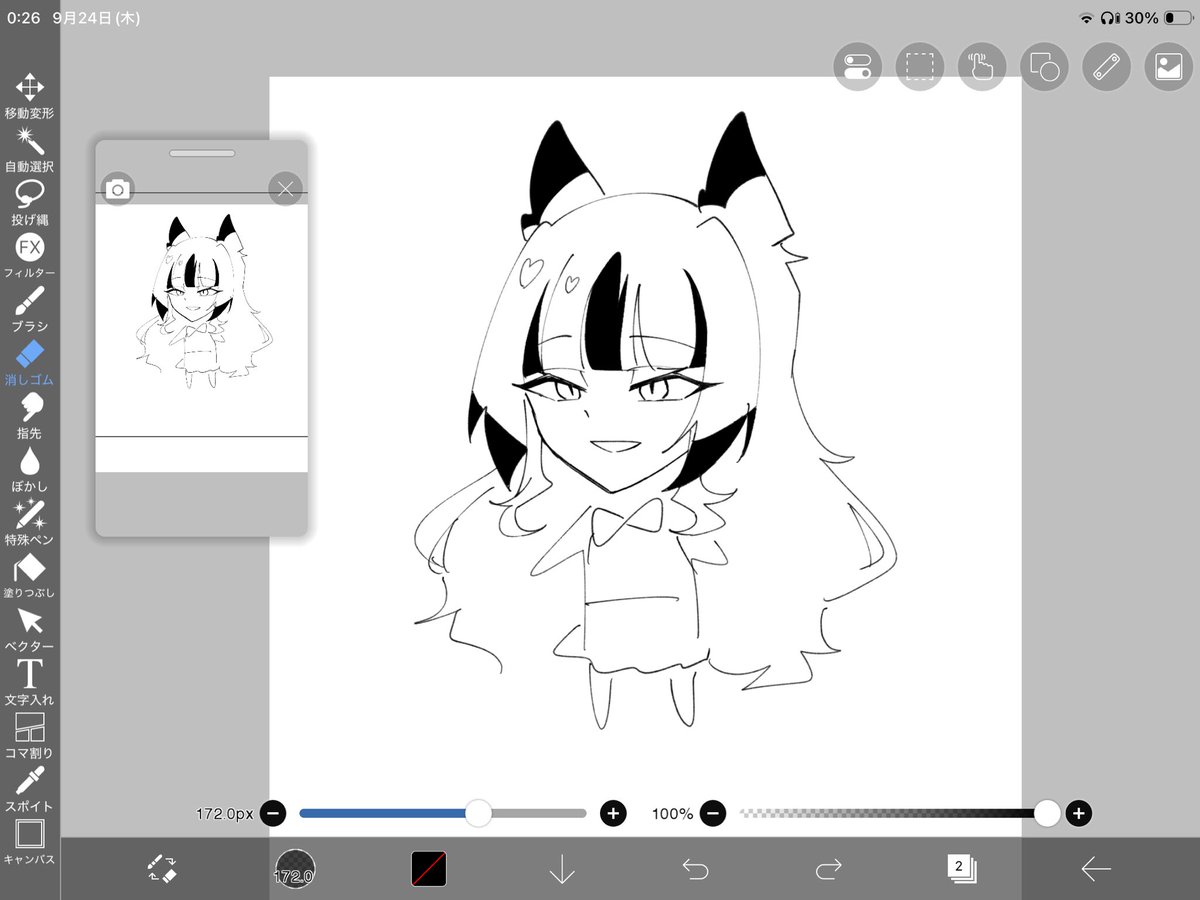
Task: Increase opacity with plus button
Action: click(x=1078, y=814)
